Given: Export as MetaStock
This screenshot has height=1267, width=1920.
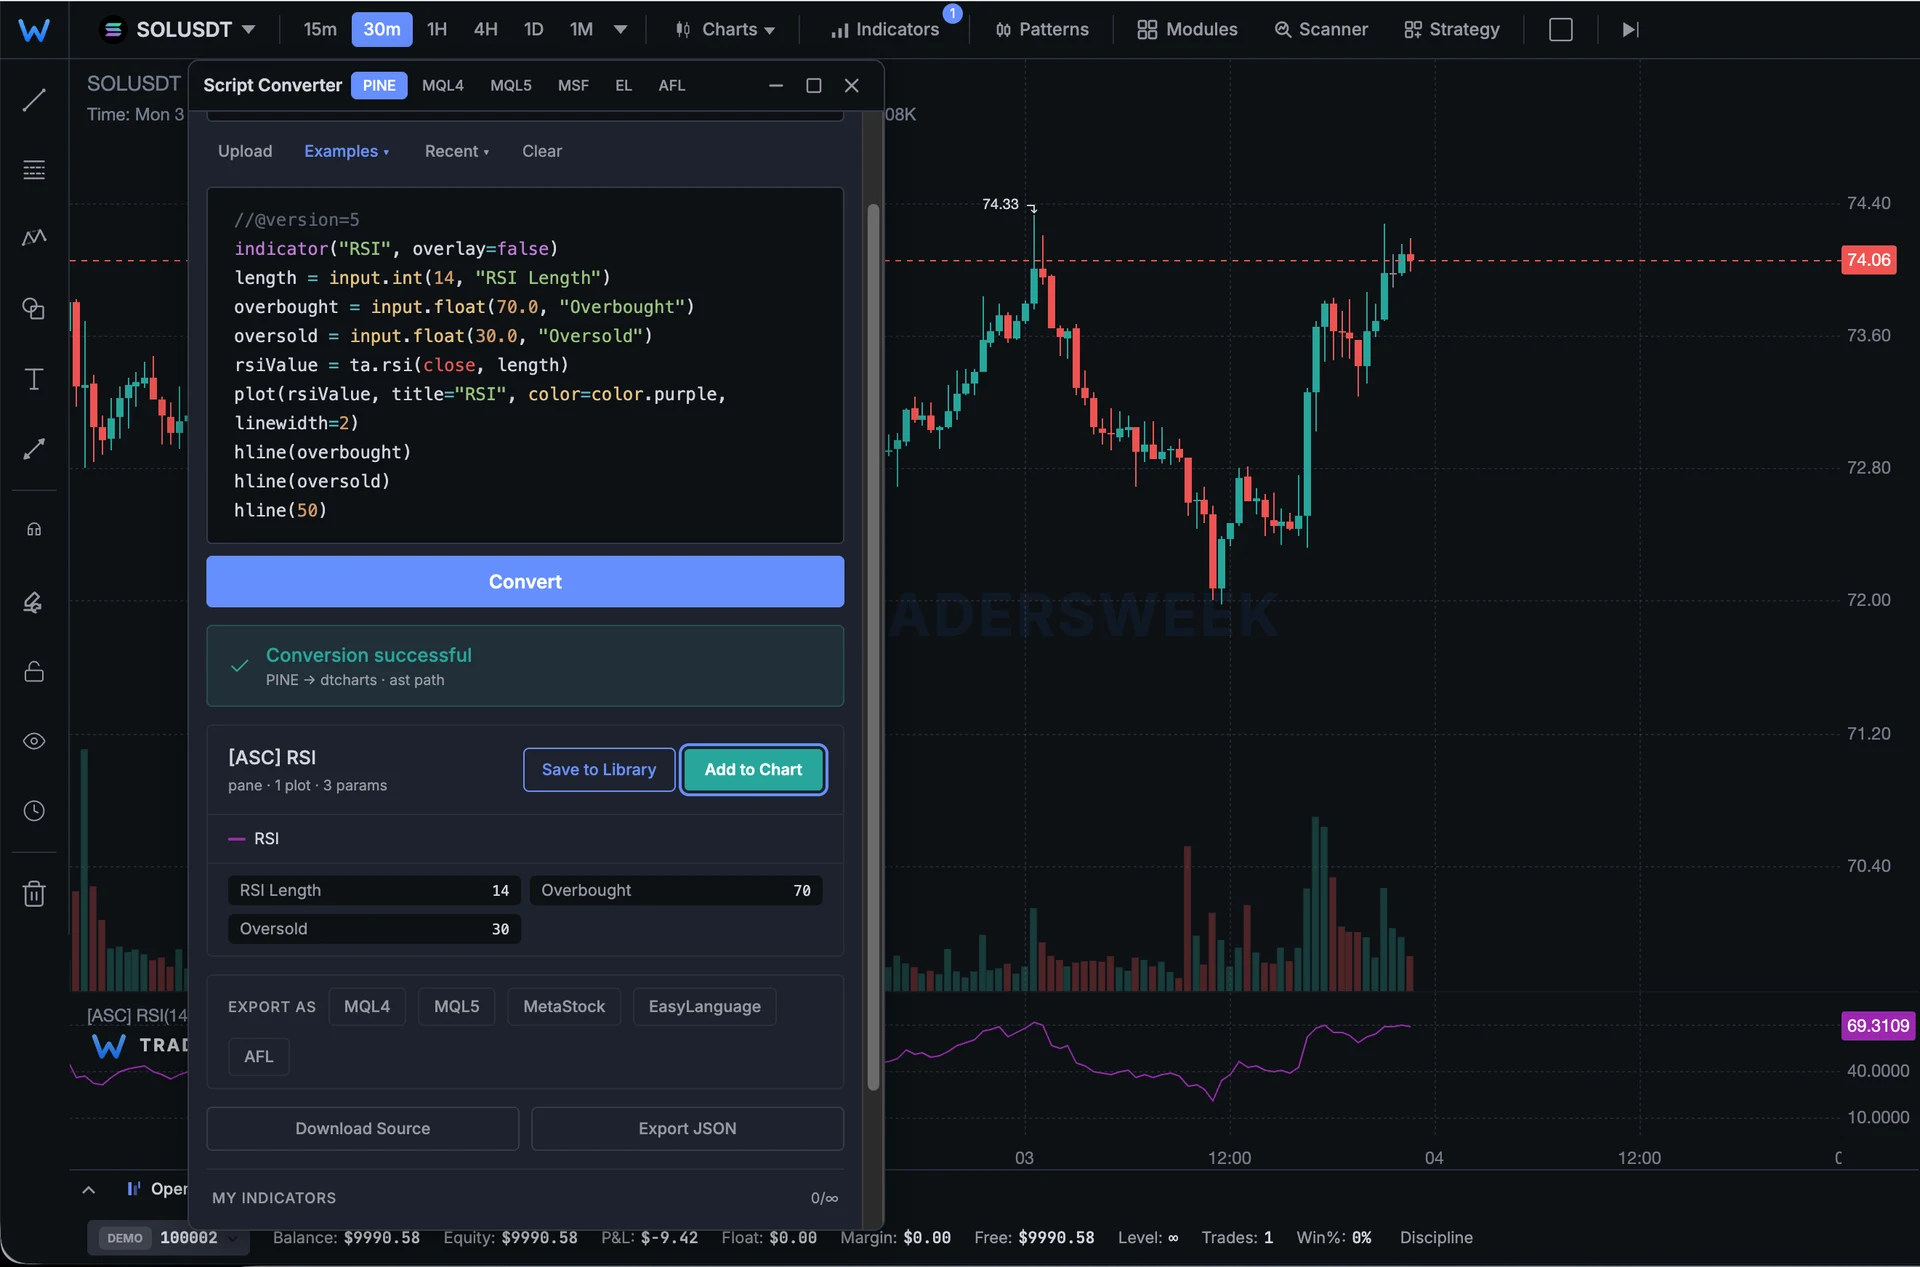Looking at the screenshot, I should (564, 1007).
